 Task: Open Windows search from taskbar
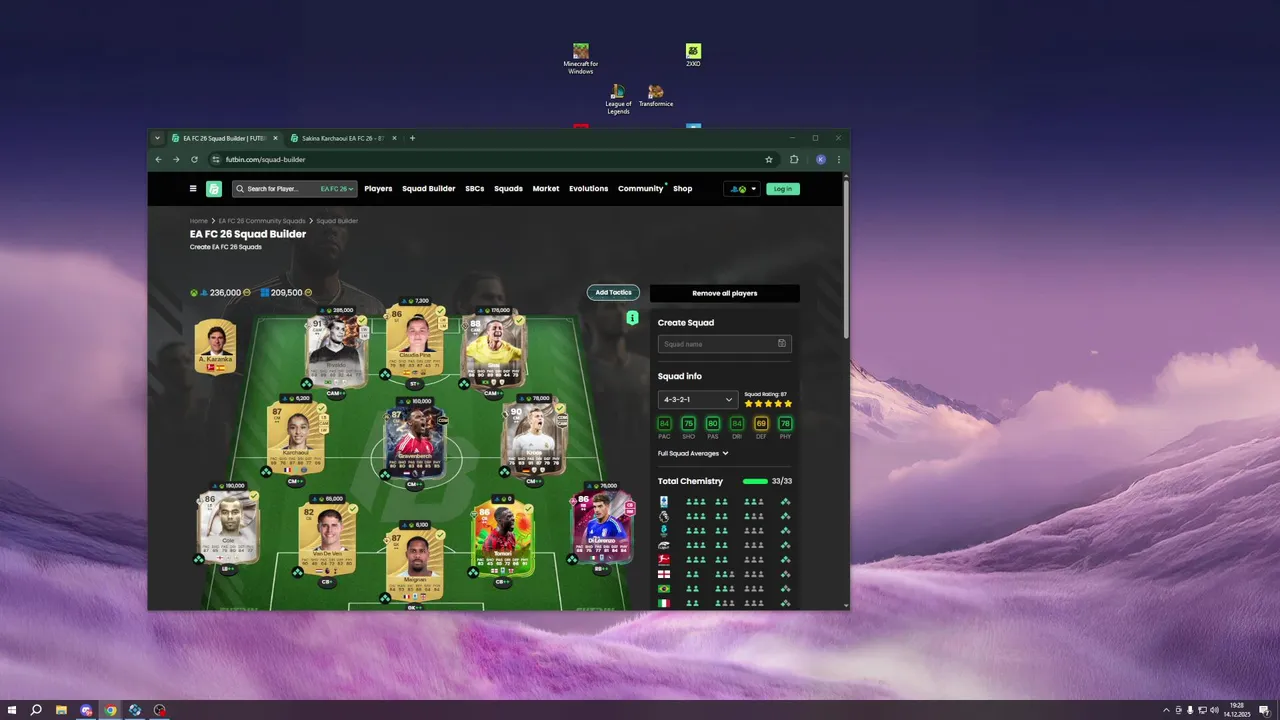(x=36, y=710)
